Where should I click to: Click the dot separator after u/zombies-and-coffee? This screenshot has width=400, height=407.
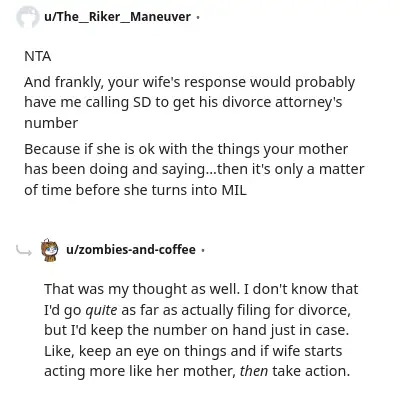coord(203,250)
